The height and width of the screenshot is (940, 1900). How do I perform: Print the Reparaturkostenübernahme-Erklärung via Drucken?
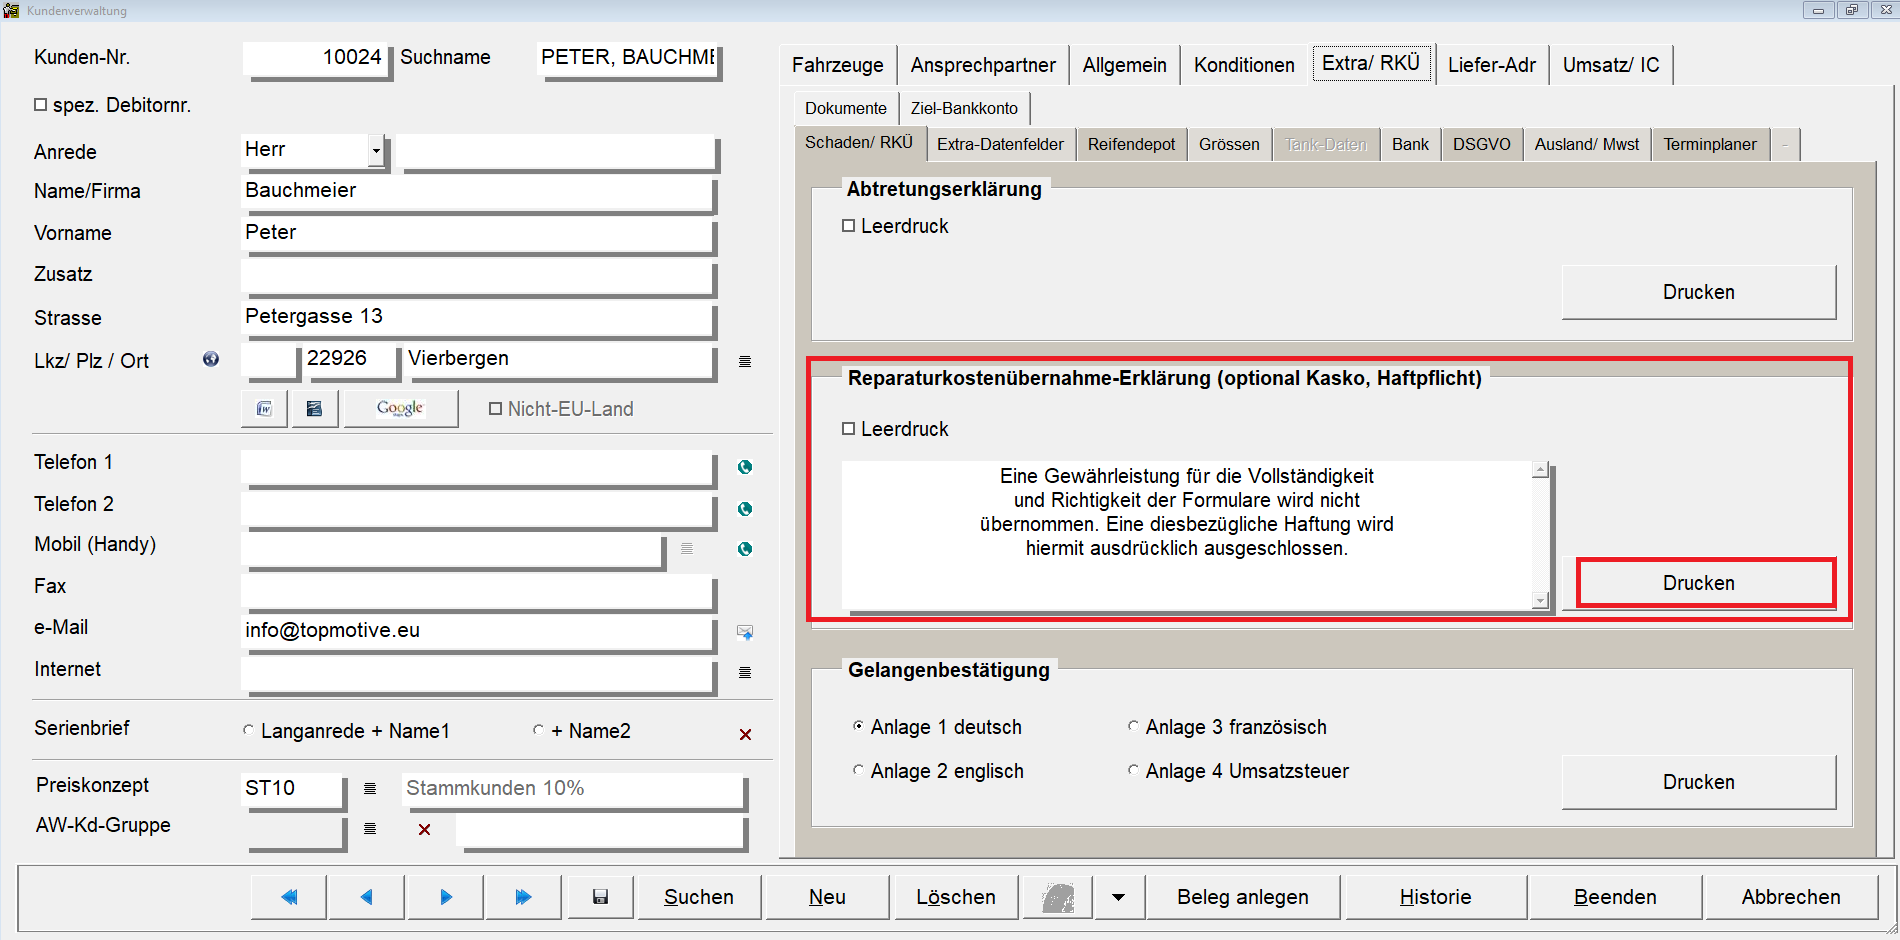click(x=1699, y=583)
